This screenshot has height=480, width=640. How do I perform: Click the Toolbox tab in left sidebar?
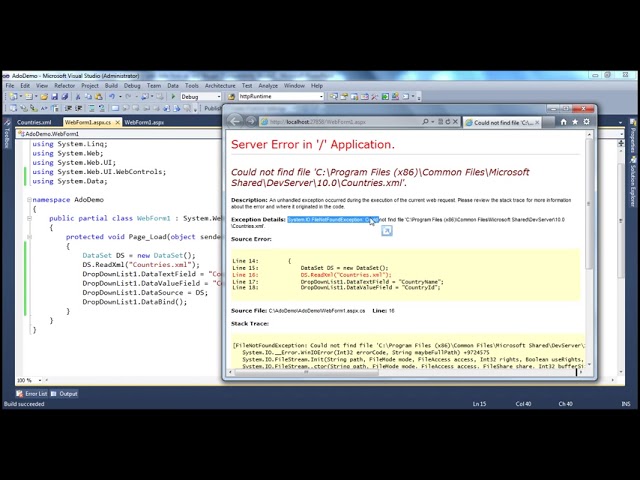(7, 135)
